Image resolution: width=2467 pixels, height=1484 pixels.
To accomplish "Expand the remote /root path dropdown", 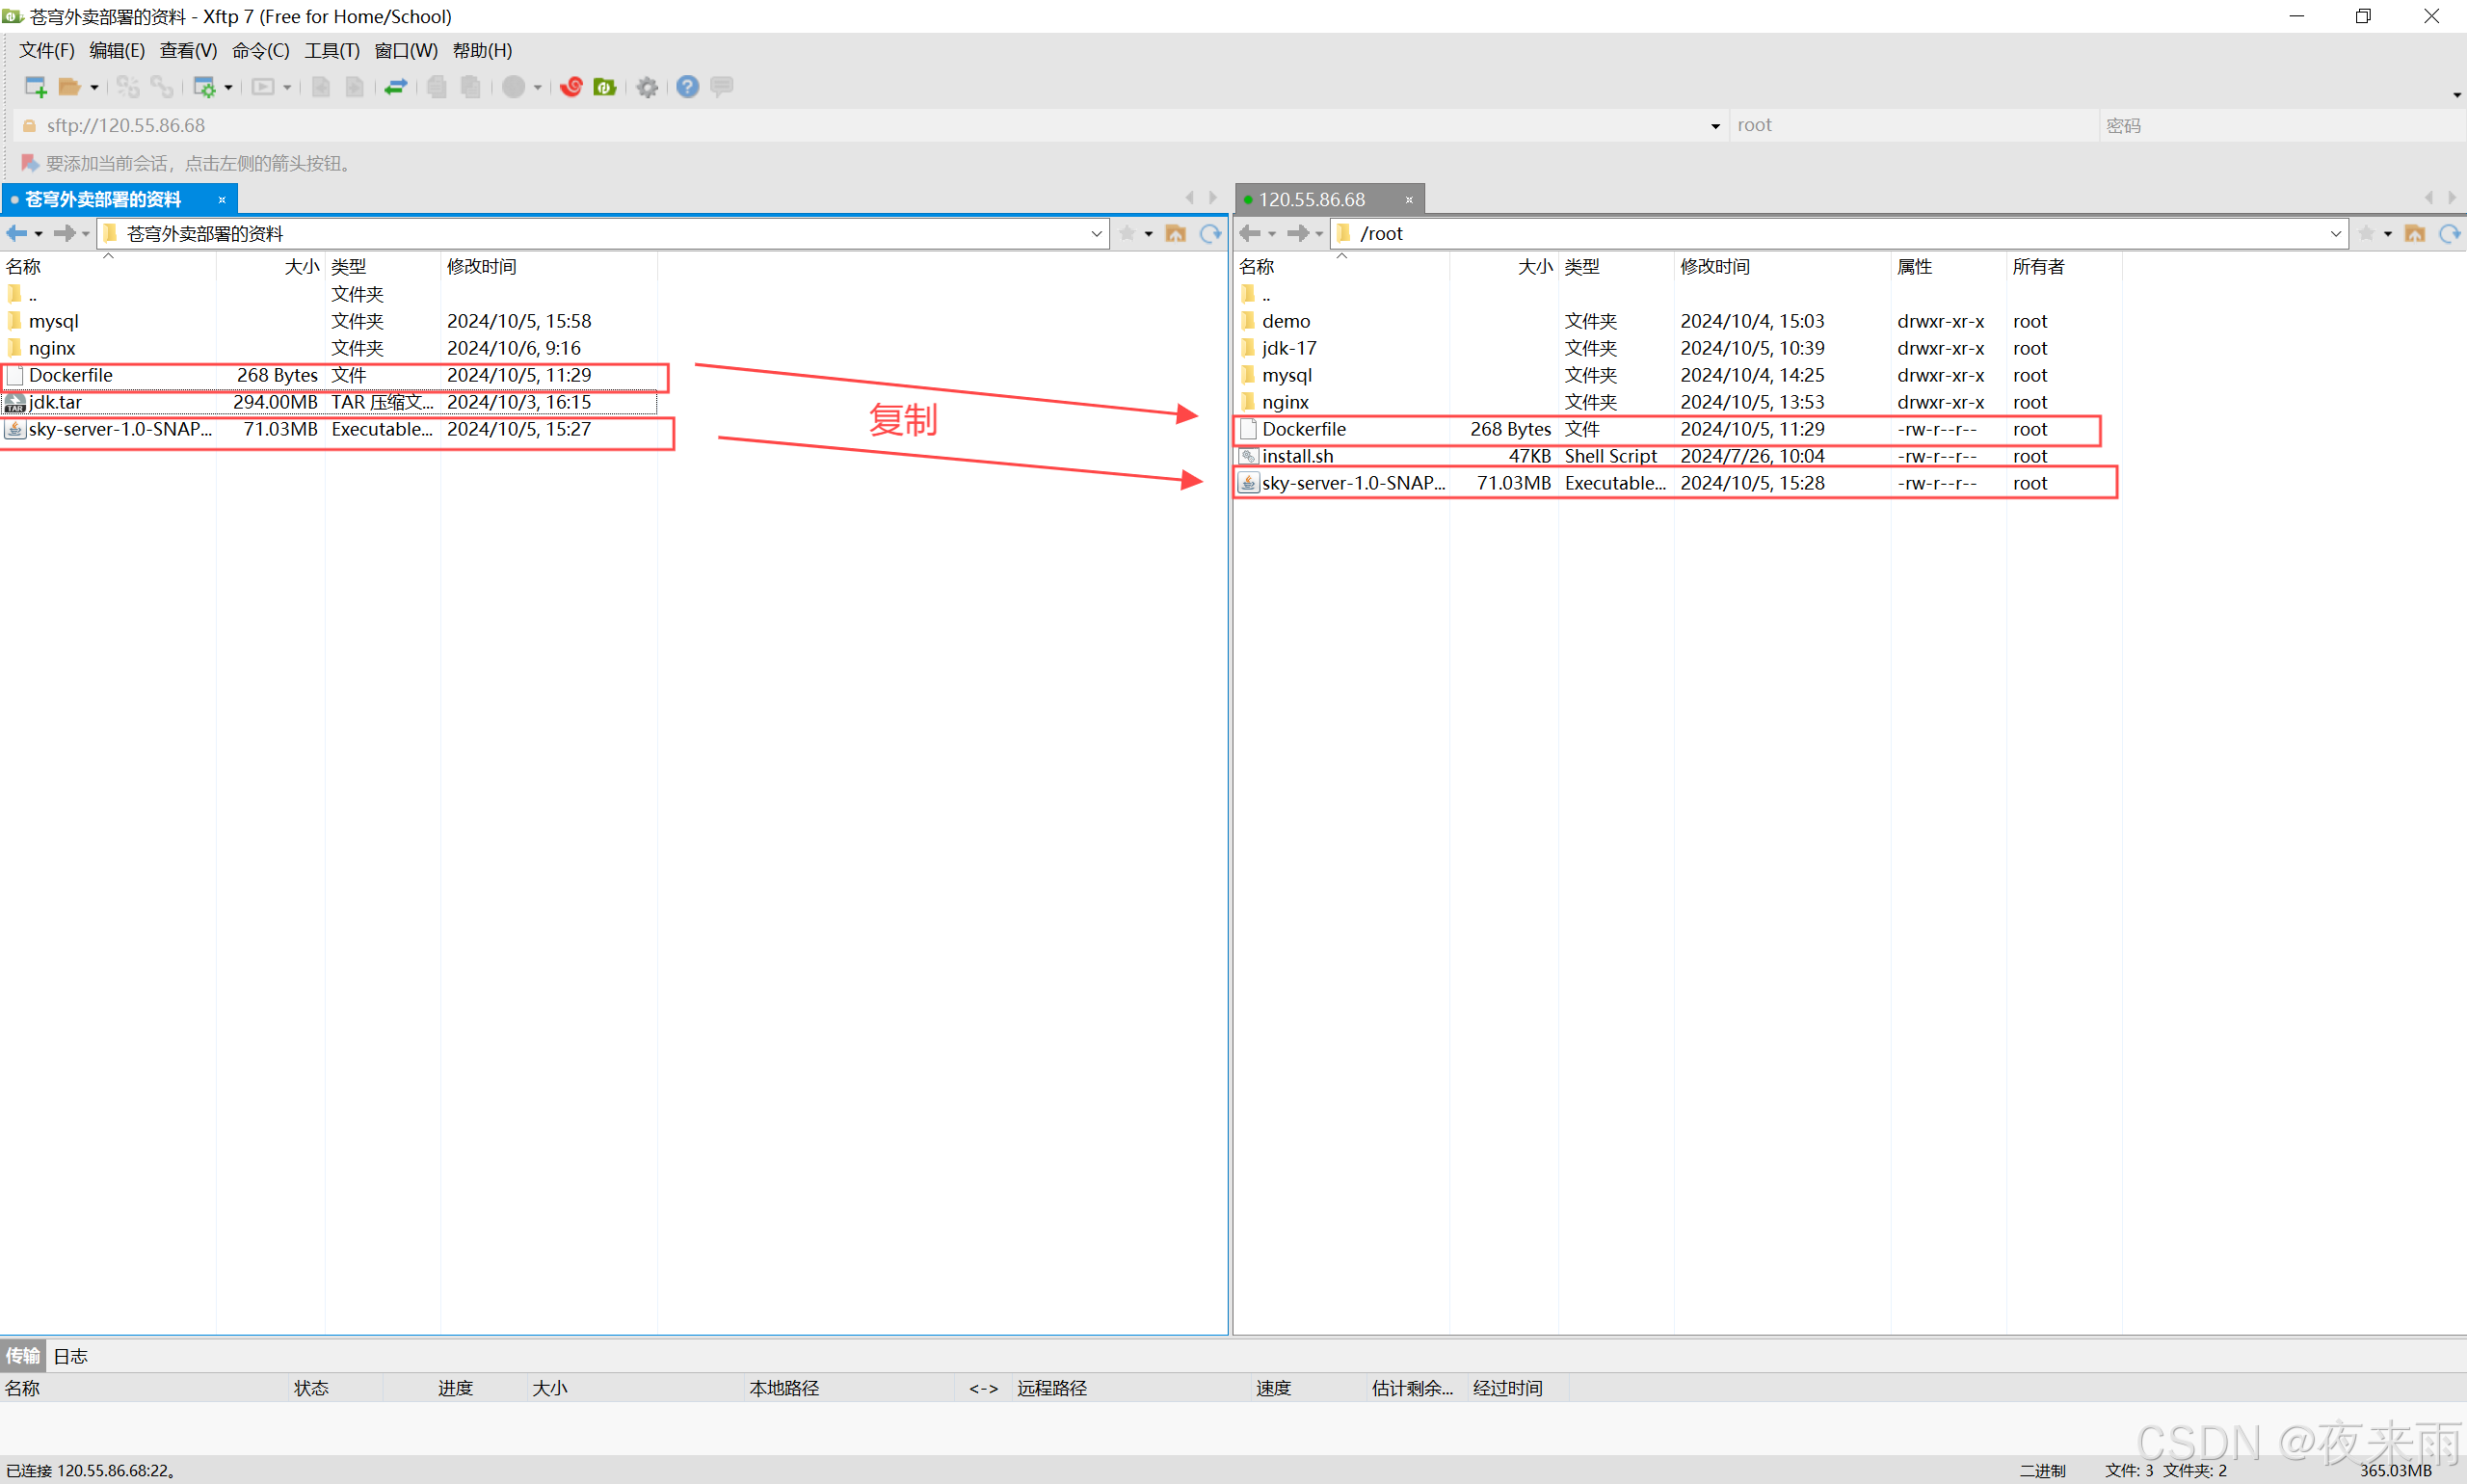I will tap(2335, 233).
